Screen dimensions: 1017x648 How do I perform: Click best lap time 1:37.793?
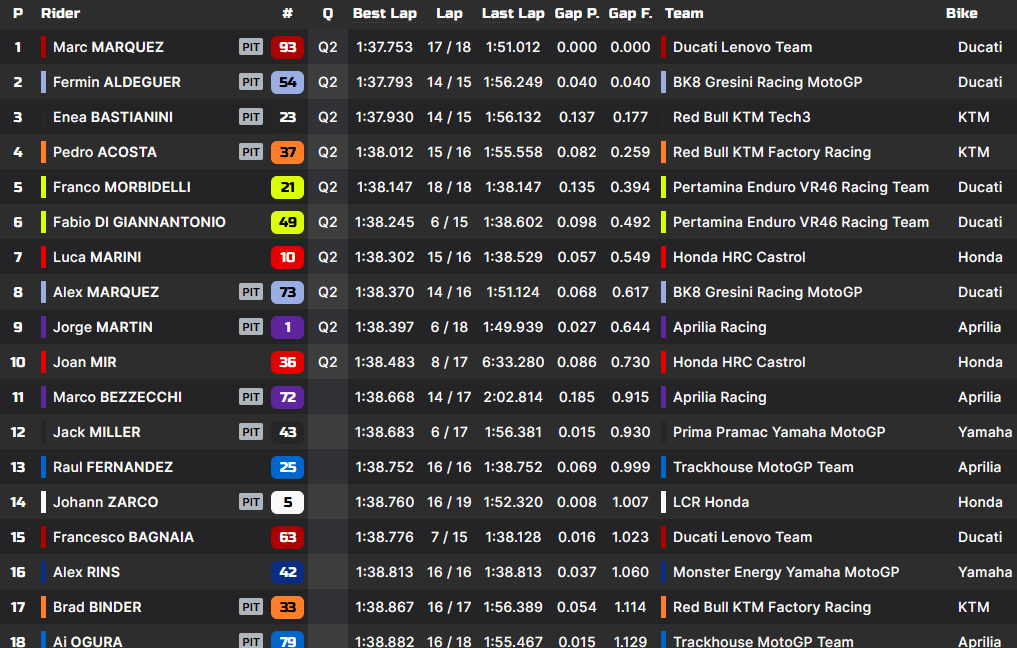click(385, 82)
